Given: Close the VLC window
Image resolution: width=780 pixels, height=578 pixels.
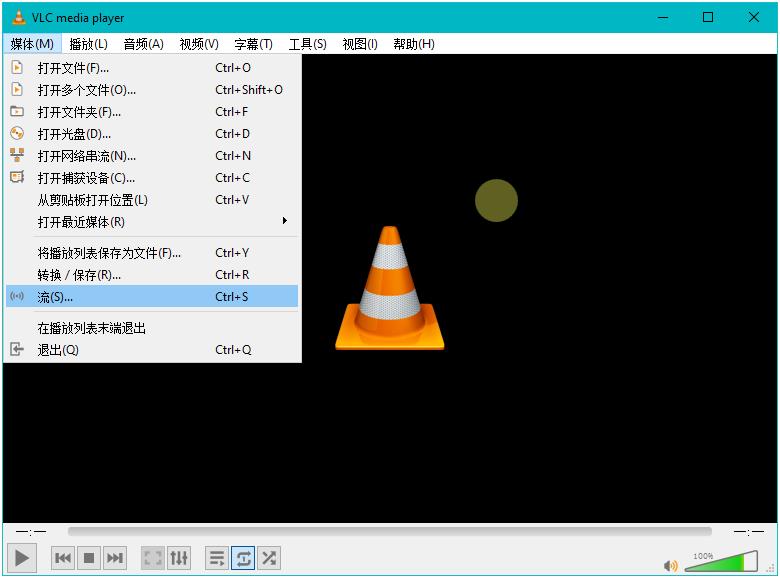Looking at the screenshot, I should click(754, 17).
